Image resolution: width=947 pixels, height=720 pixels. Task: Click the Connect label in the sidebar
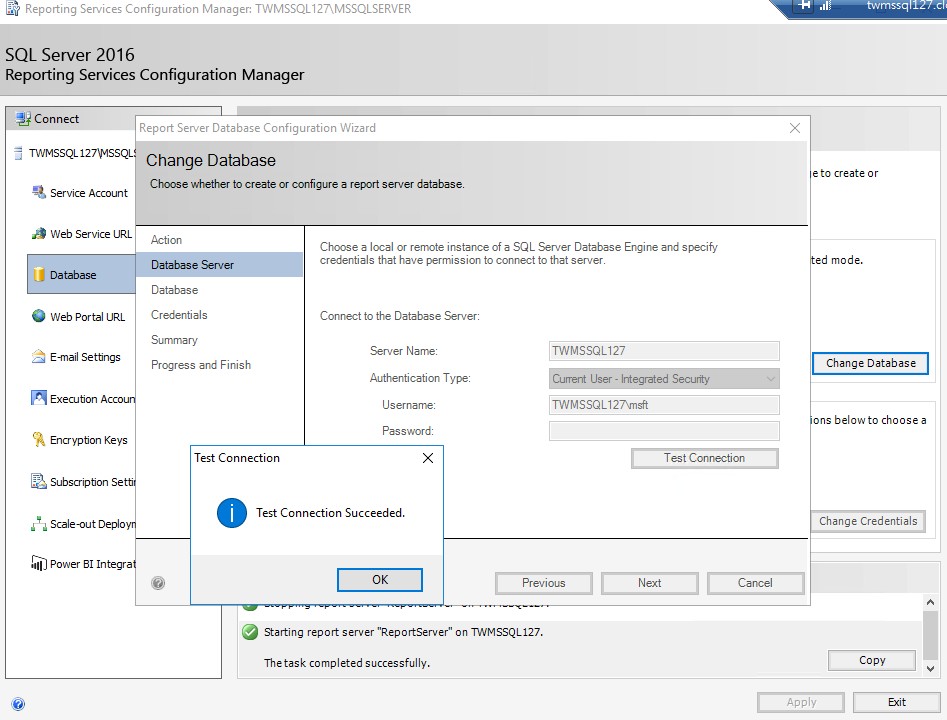pos(56,119)
